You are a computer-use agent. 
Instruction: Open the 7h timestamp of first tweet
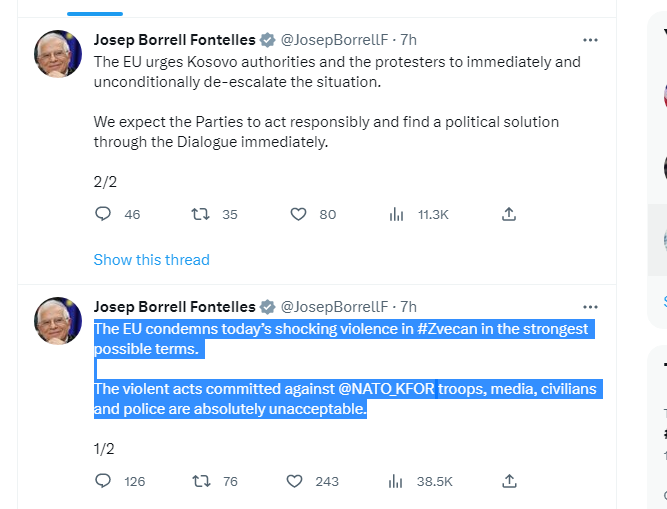click(408, 40)
